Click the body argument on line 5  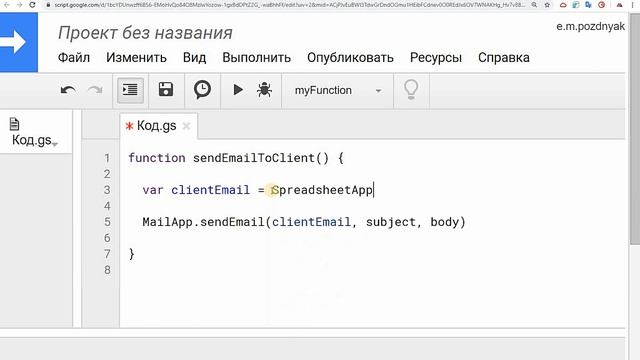[x=445, y=222]
